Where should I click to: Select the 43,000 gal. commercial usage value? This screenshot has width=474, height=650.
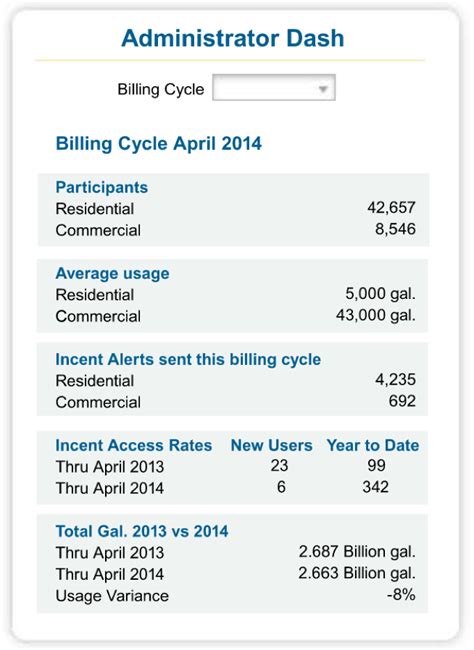(376, 315)
